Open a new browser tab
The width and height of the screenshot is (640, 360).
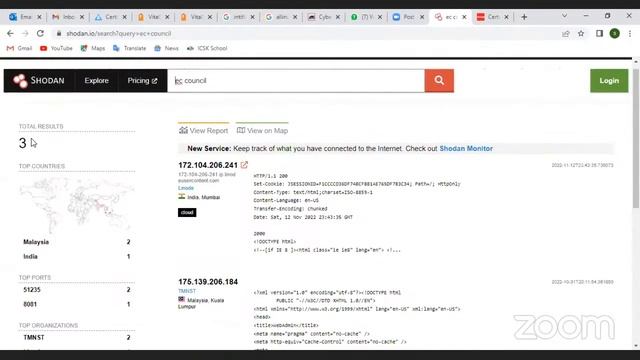(x=524, y=17)
